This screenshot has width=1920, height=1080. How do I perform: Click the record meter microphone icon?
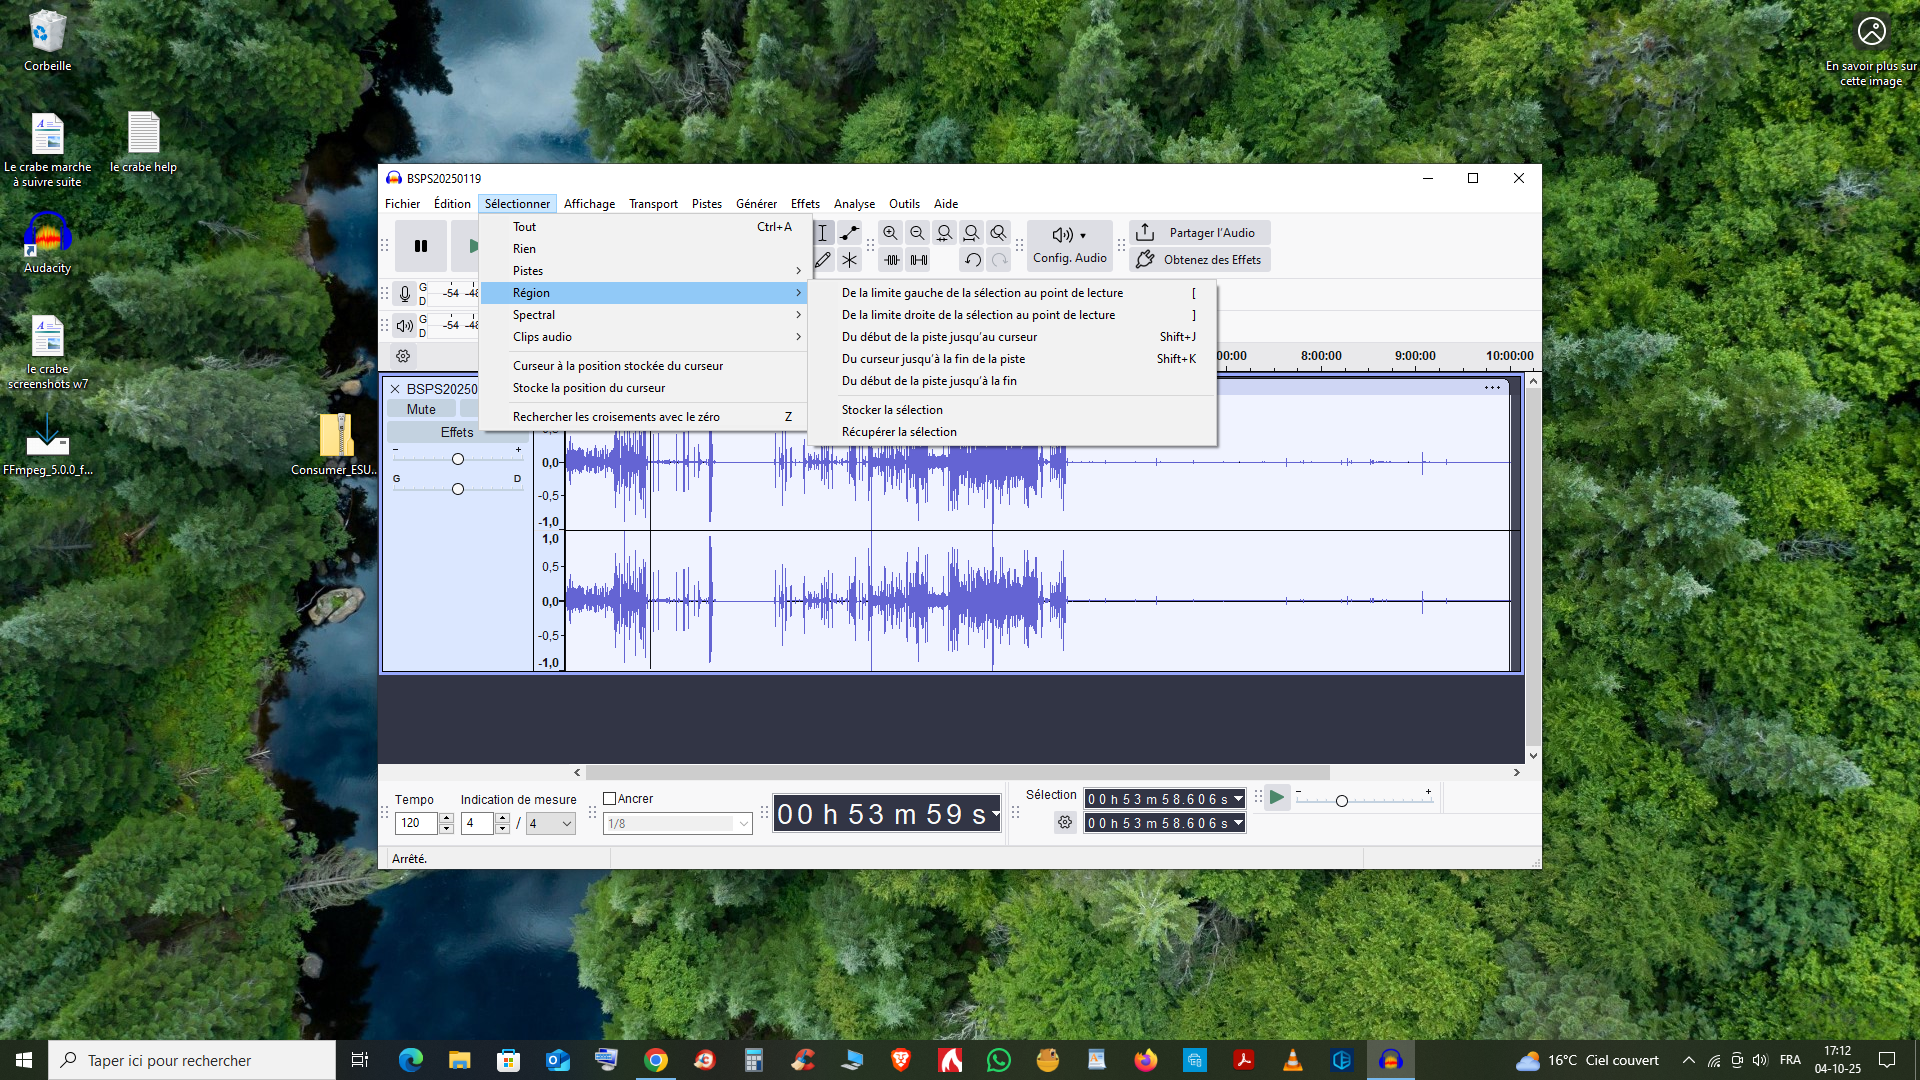404,293
